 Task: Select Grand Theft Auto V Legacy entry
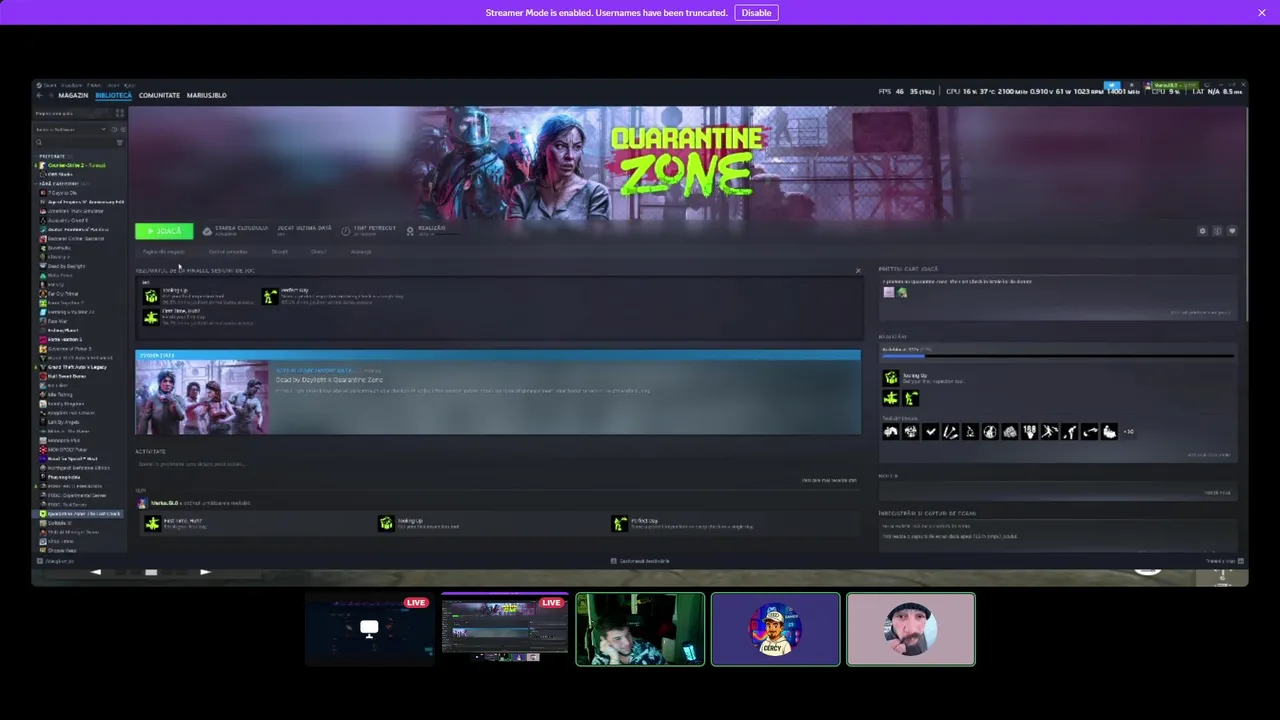[76, 367]
